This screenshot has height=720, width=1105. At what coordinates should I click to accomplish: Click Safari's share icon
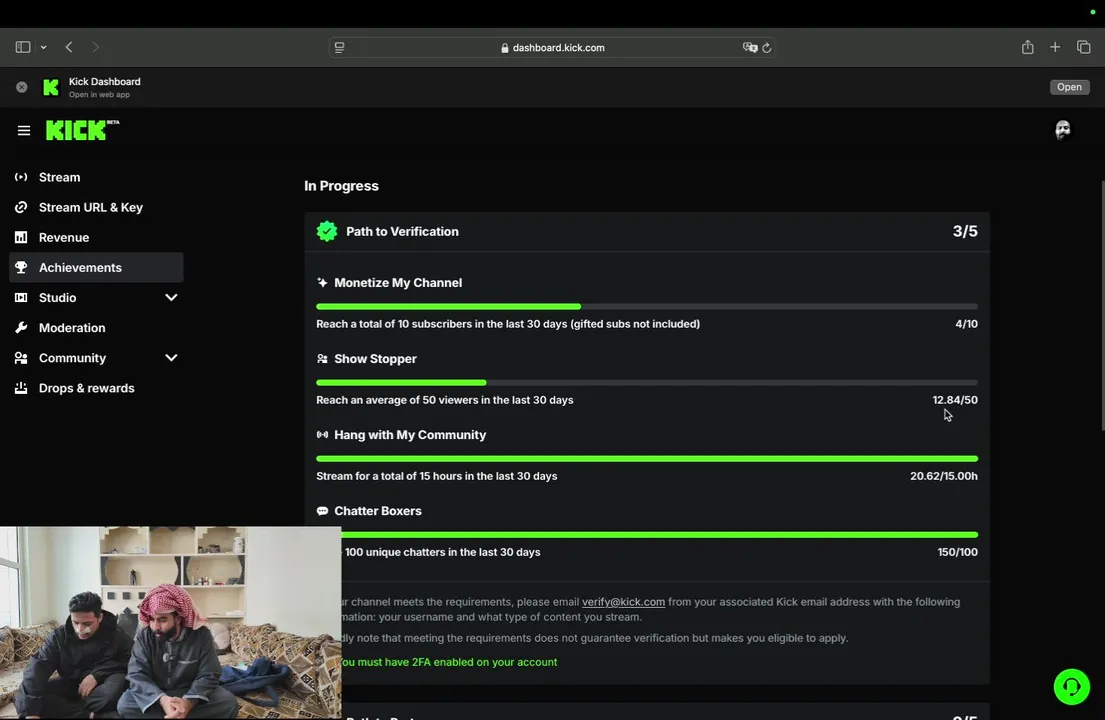pos(1027,47)
